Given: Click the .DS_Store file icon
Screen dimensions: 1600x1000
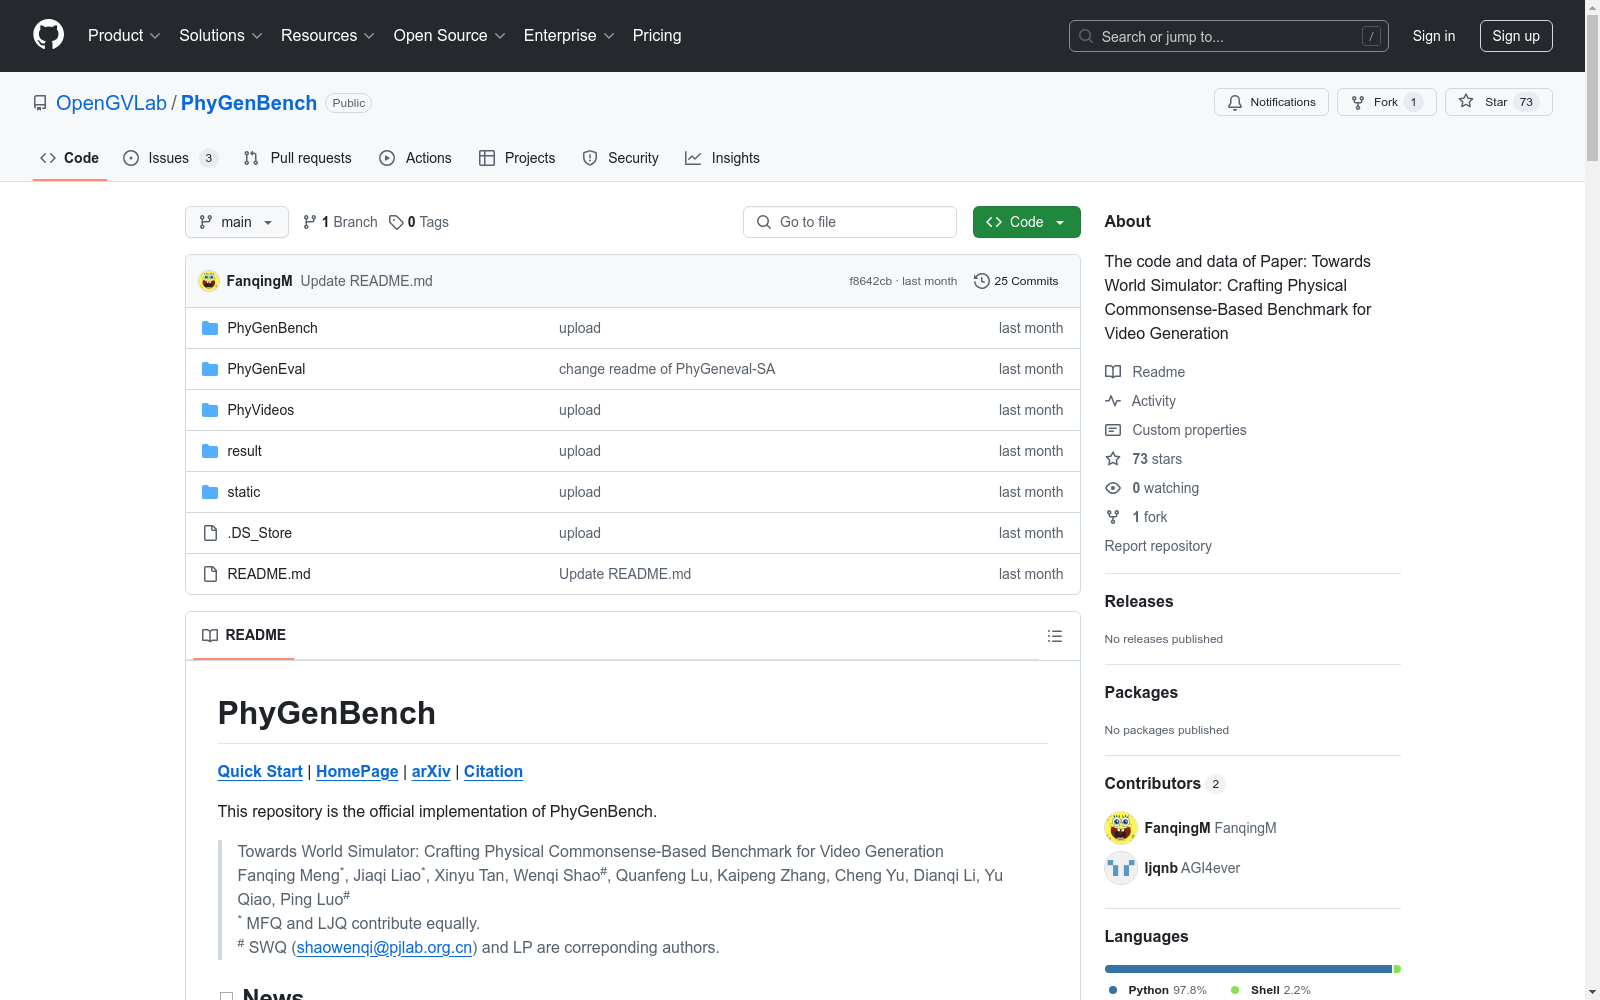Looking at the screenshot, I should coord(210,533).
